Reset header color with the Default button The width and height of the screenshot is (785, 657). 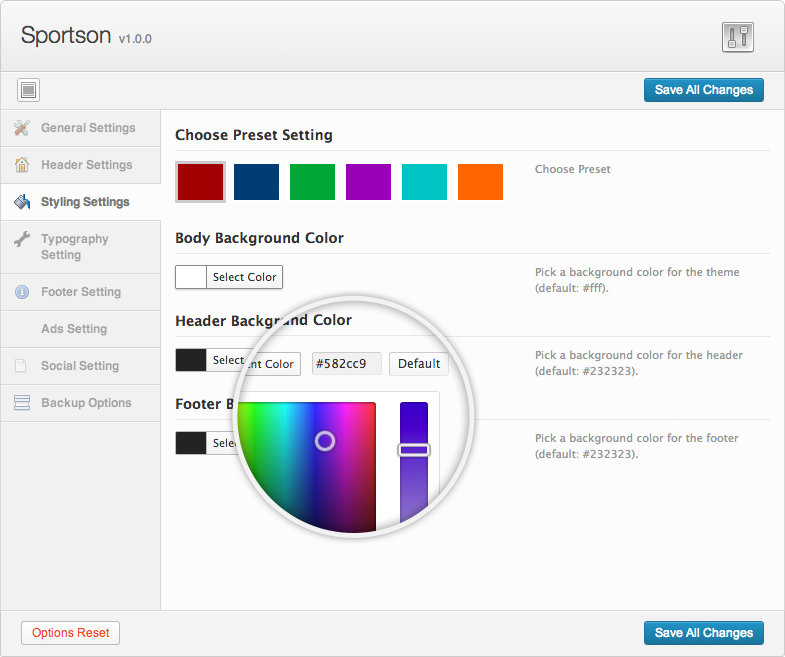click(x=419, y=364)
